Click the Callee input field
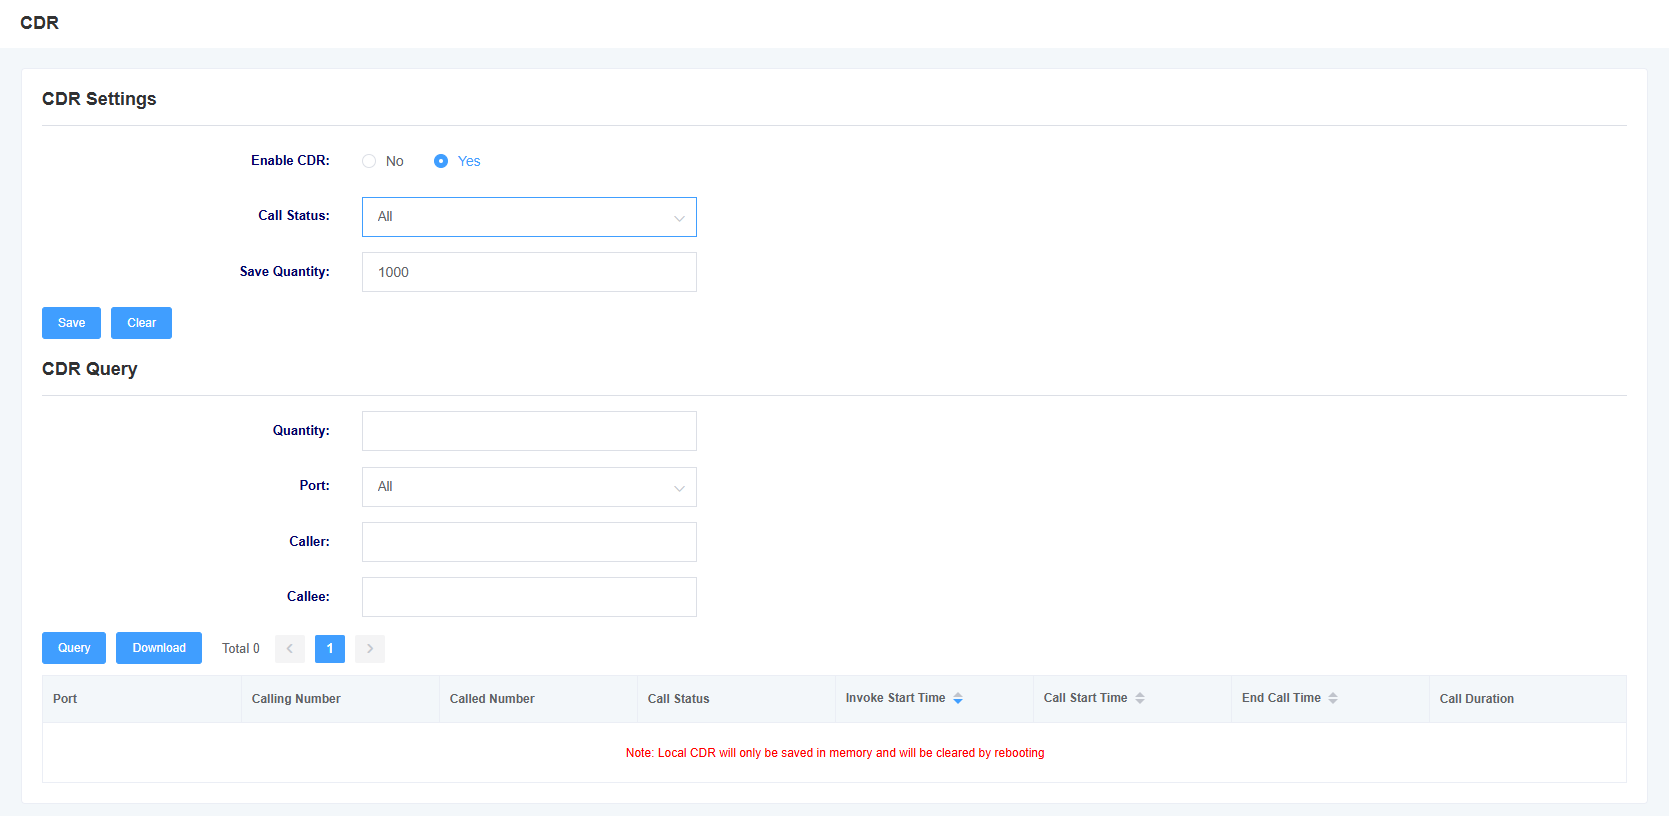 529,597
